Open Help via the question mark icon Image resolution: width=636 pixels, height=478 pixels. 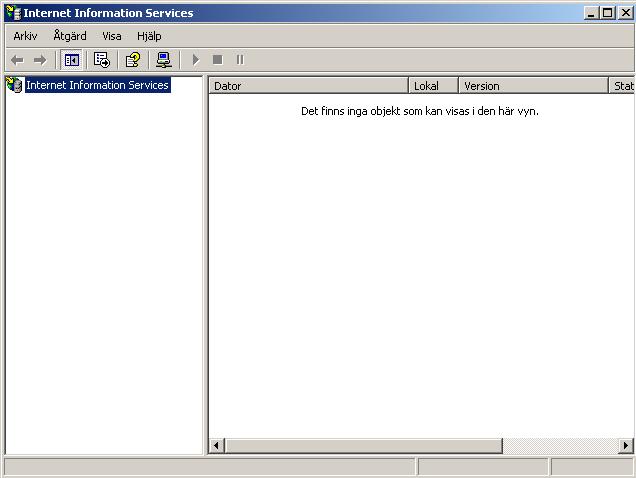pyautogui.click(x=133, y=60)
